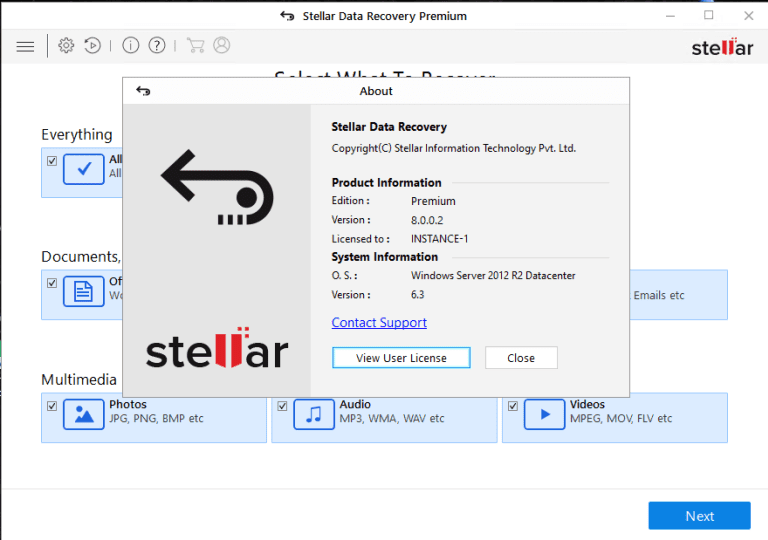
Task: Click the Photos picture icon
Action: coord(84,414)
